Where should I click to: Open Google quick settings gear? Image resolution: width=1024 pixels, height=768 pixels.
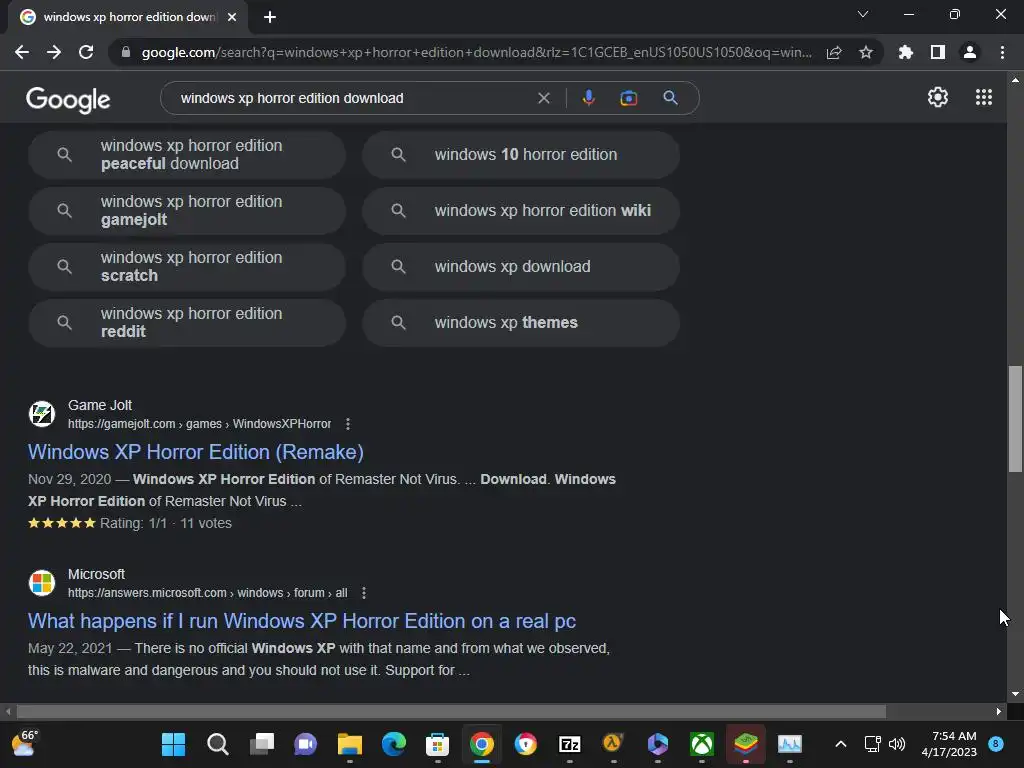pos(938,97)
